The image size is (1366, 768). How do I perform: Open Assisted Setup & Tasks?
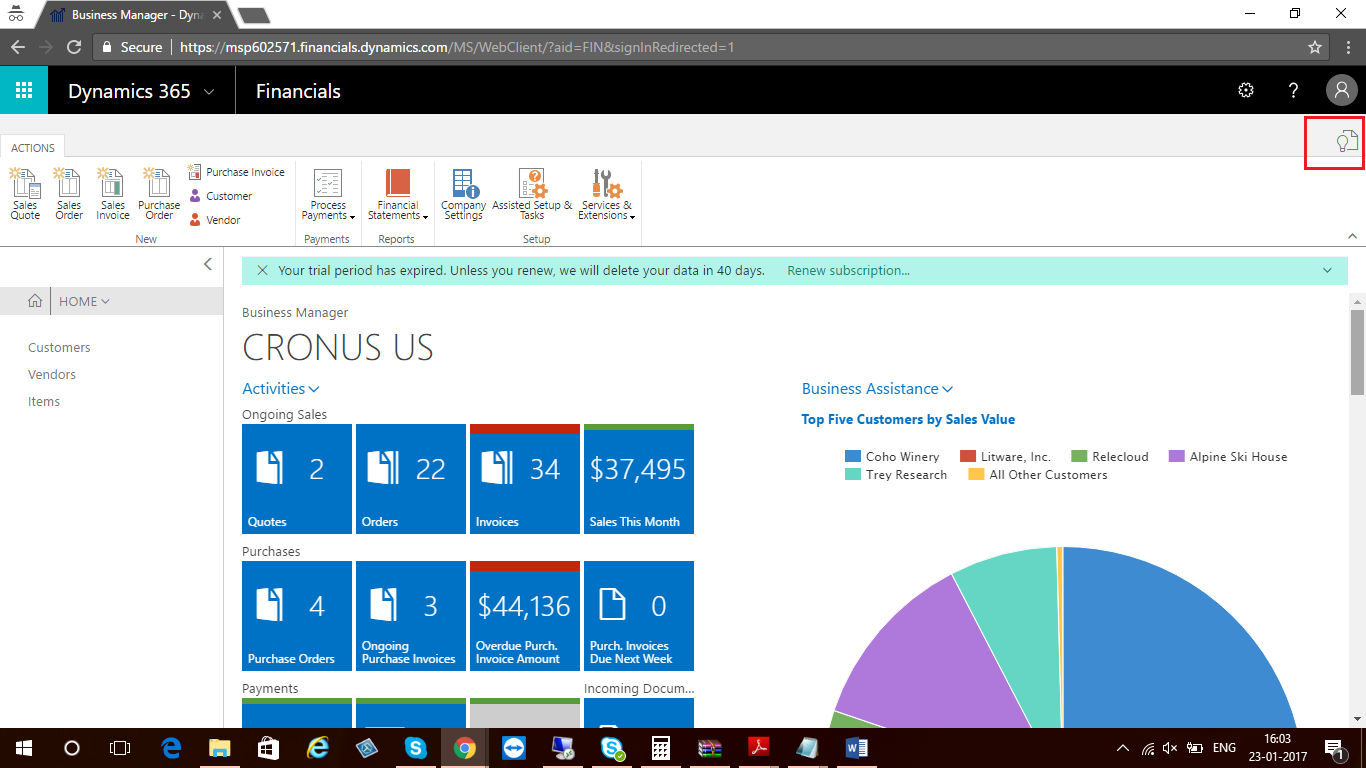tap(532, 195)
